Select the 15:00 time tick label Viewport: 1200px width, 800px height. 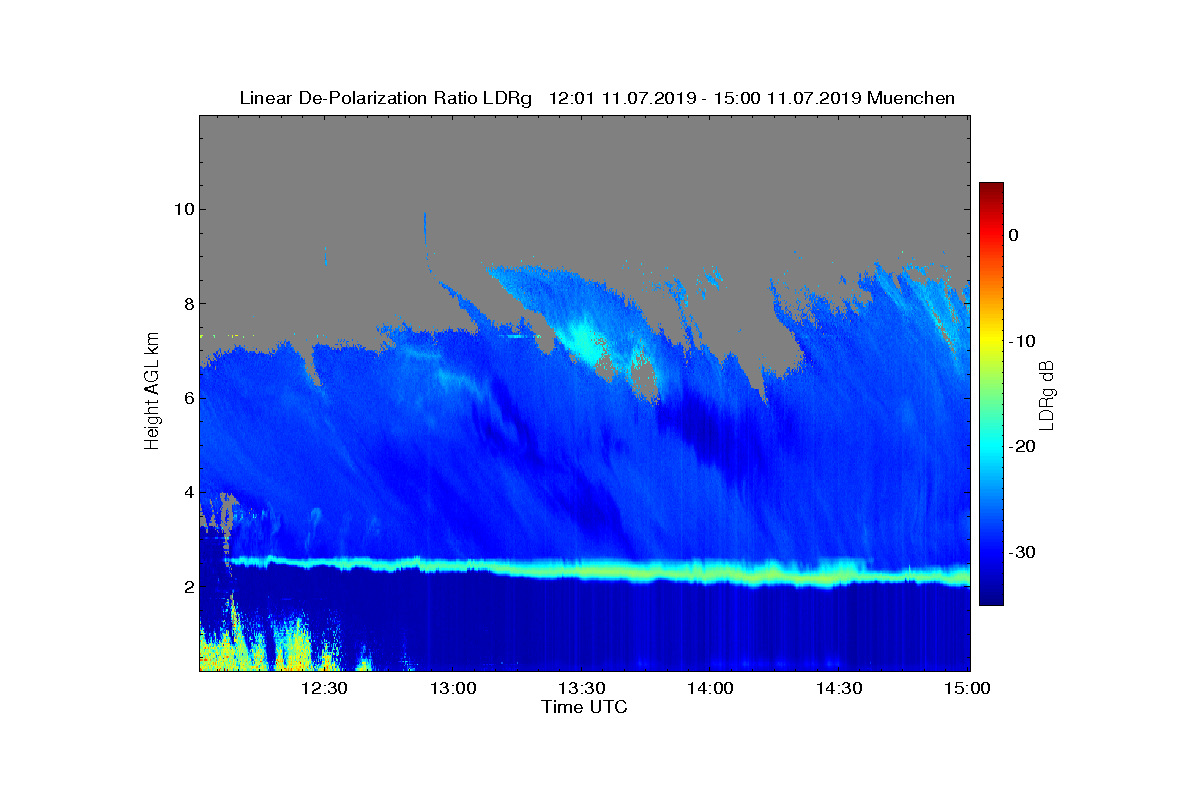point(967,688)
